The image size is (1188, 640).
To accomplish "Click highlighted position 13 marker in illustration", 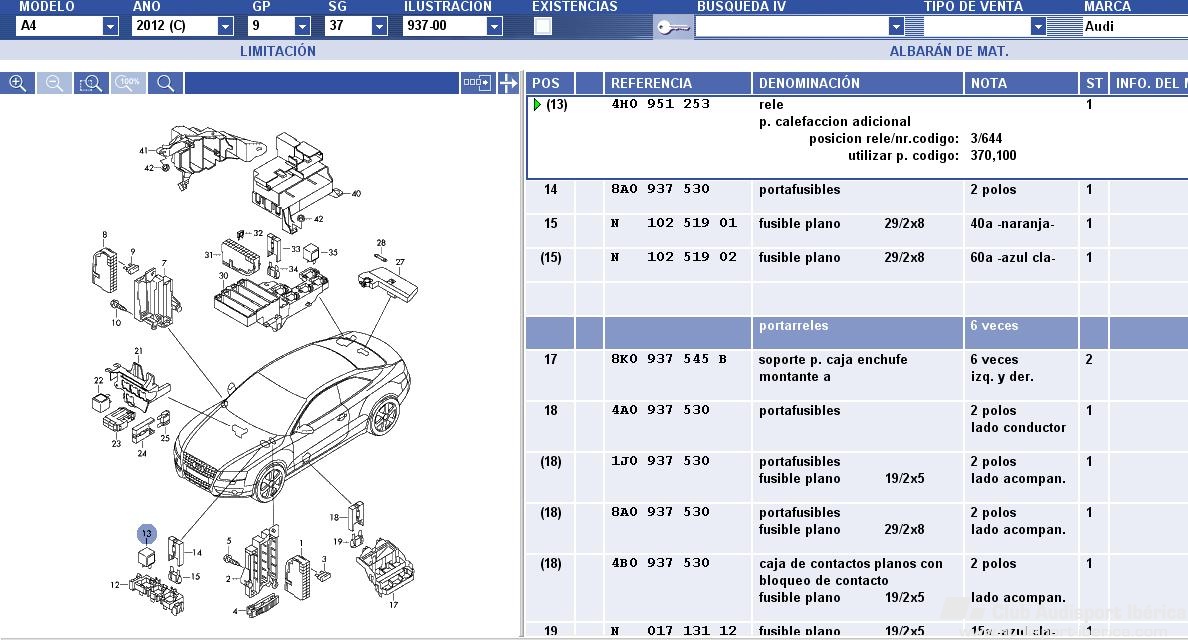I will (x=146, y=534).
